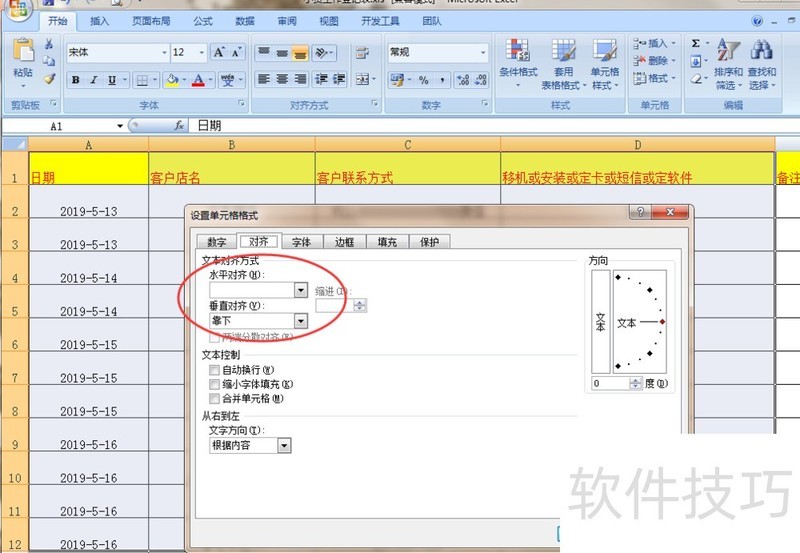Click the fx insert function button
The width and height of the screenshot is (800, 553).
point(179,125)
